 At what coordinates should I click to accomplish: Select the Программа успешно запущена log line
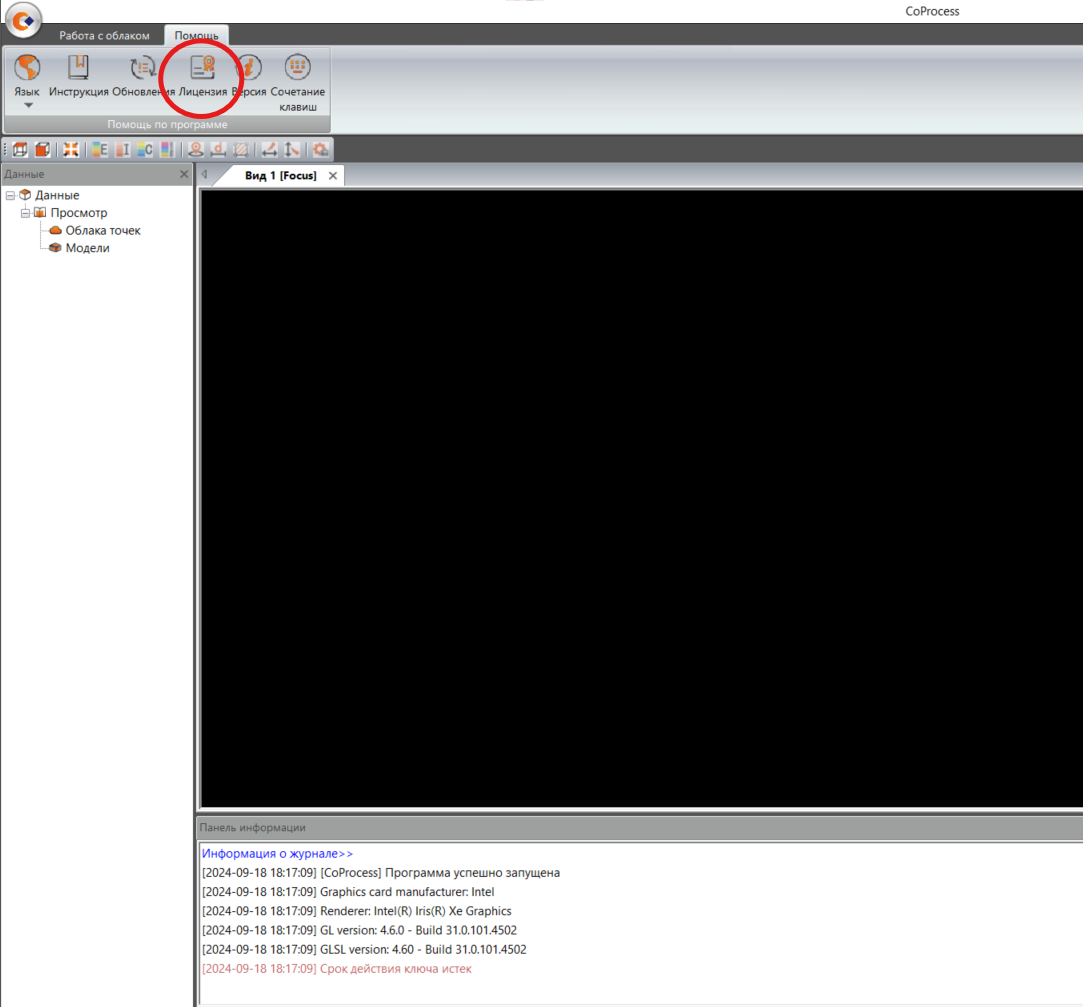pyautogui.click(x=381, y=873)
